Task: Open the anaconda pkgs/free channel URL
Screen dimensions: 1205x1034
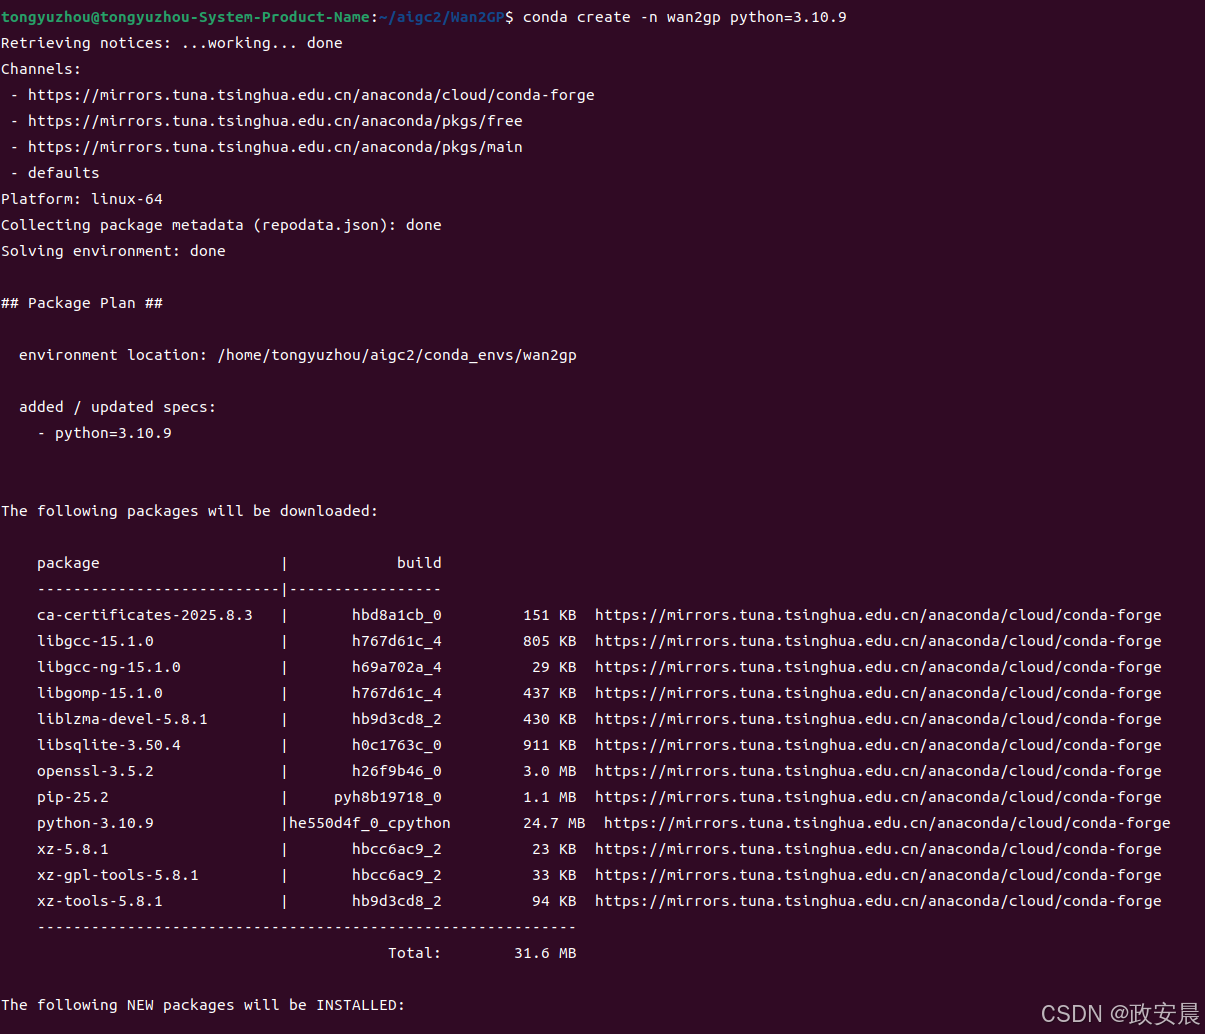Action: 275,121
